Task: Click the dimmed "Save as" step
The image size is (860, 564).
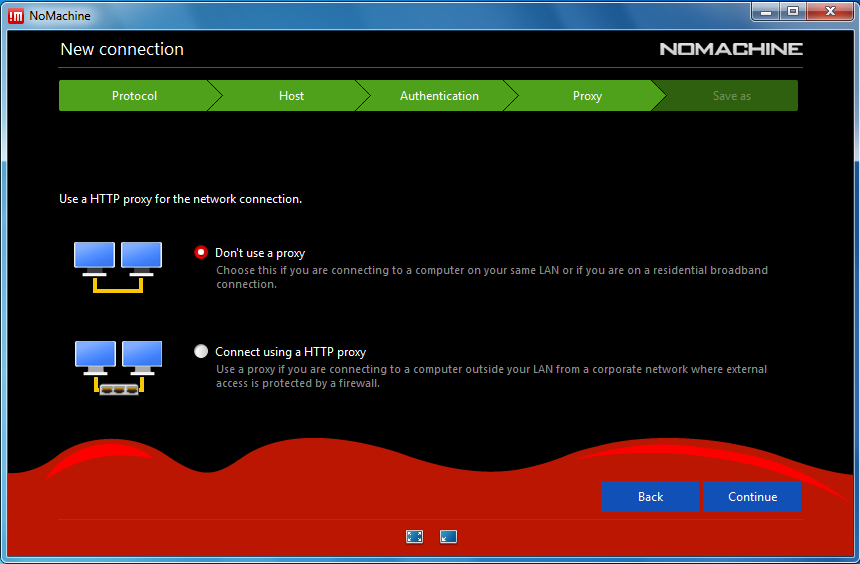Action: [x=731, y=96]
